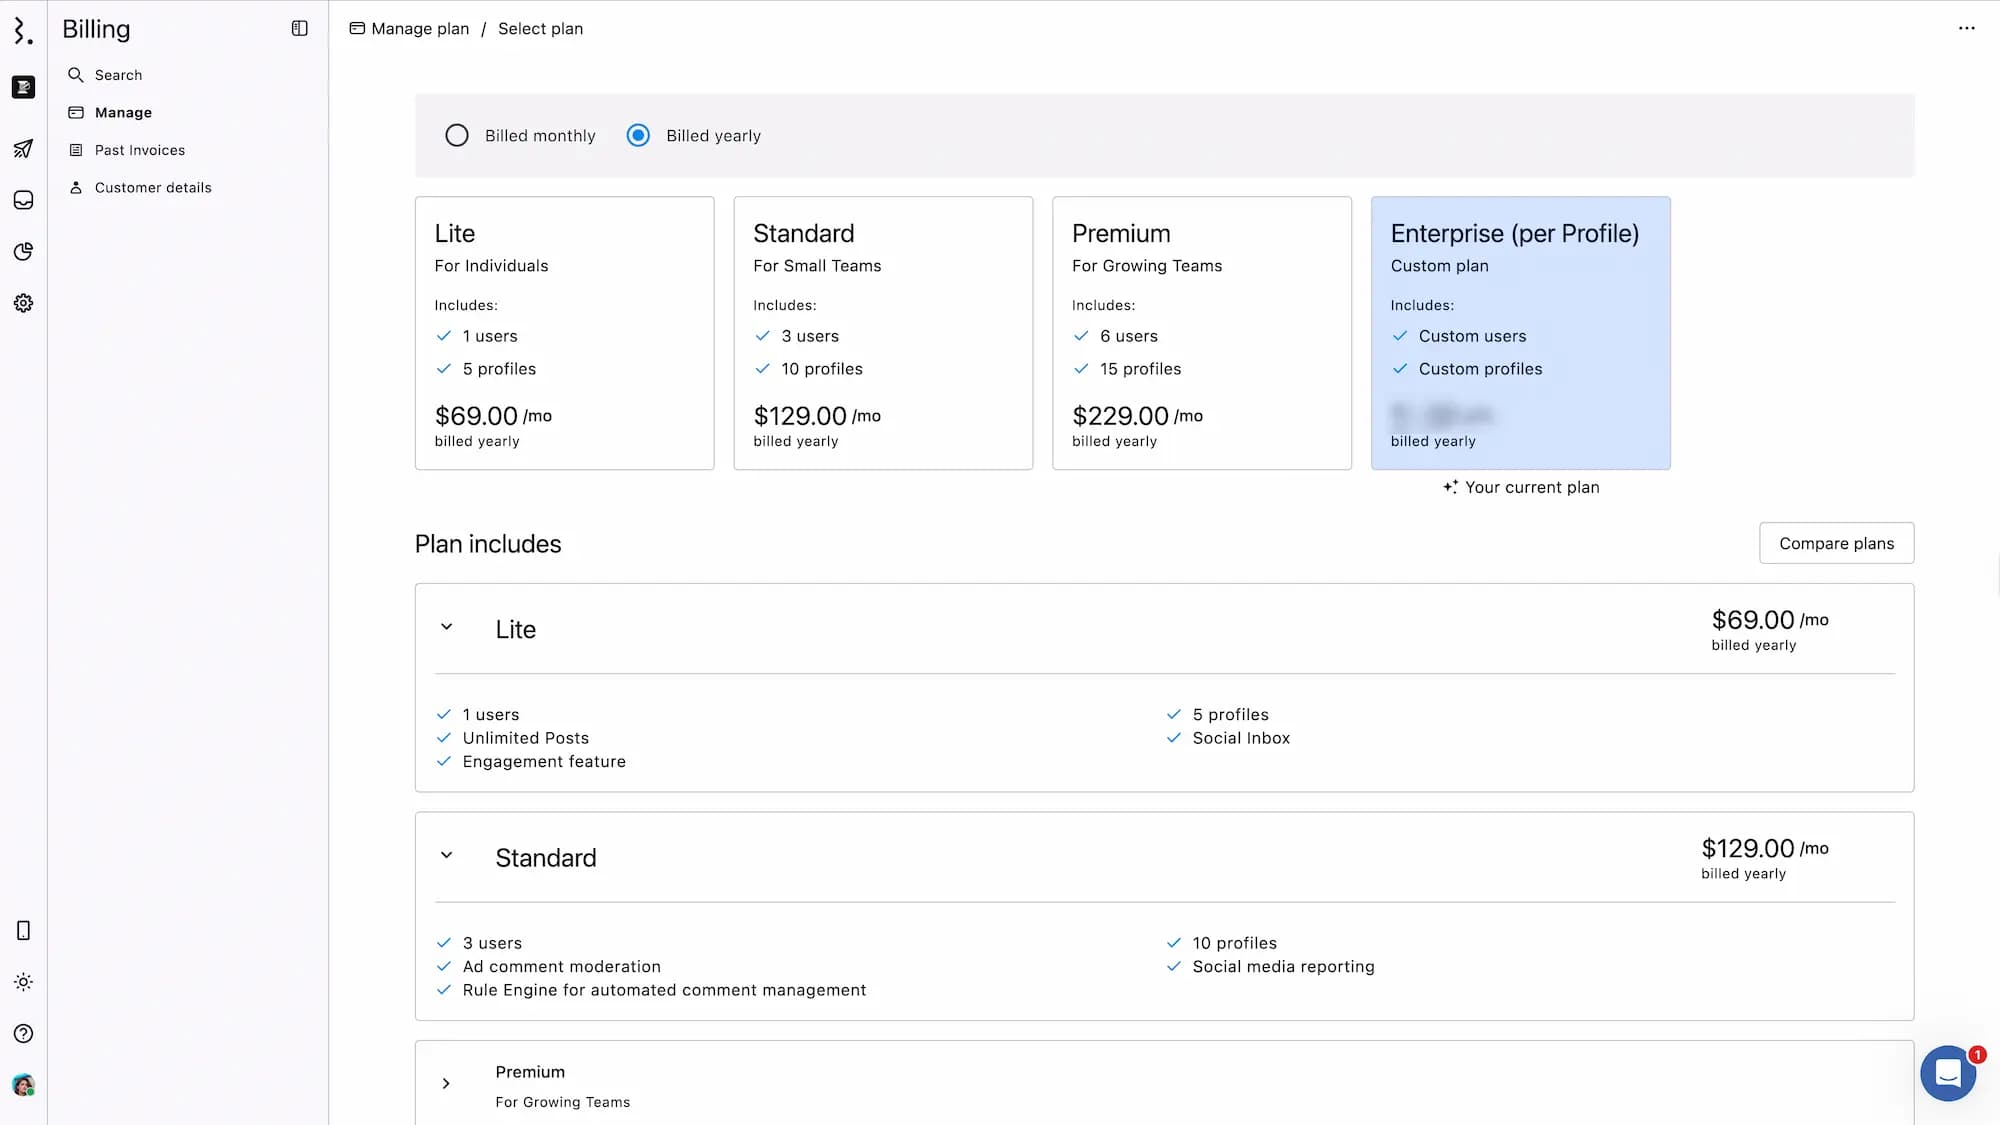Toggle the light/dark theme sun icon
The image size is (2000, 1125).
coord(23,982)
